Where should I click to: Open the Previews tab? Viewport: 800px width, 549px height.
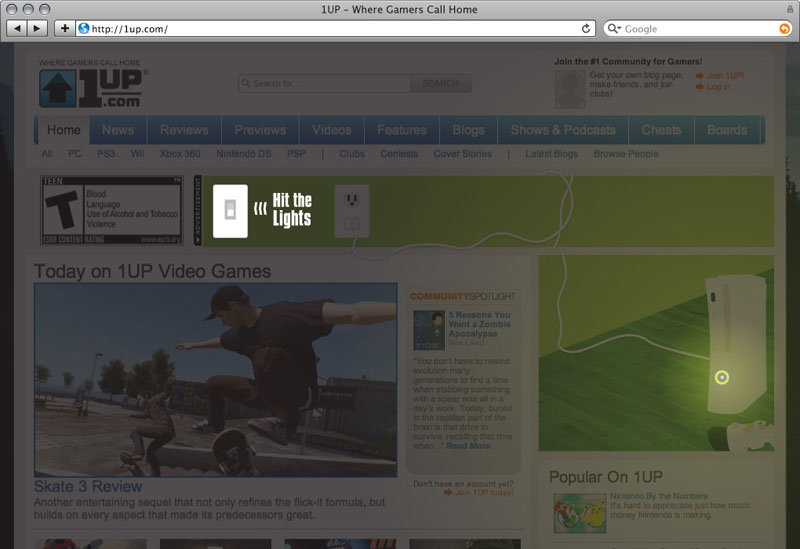pyautogui.click(x=260, y=130)
